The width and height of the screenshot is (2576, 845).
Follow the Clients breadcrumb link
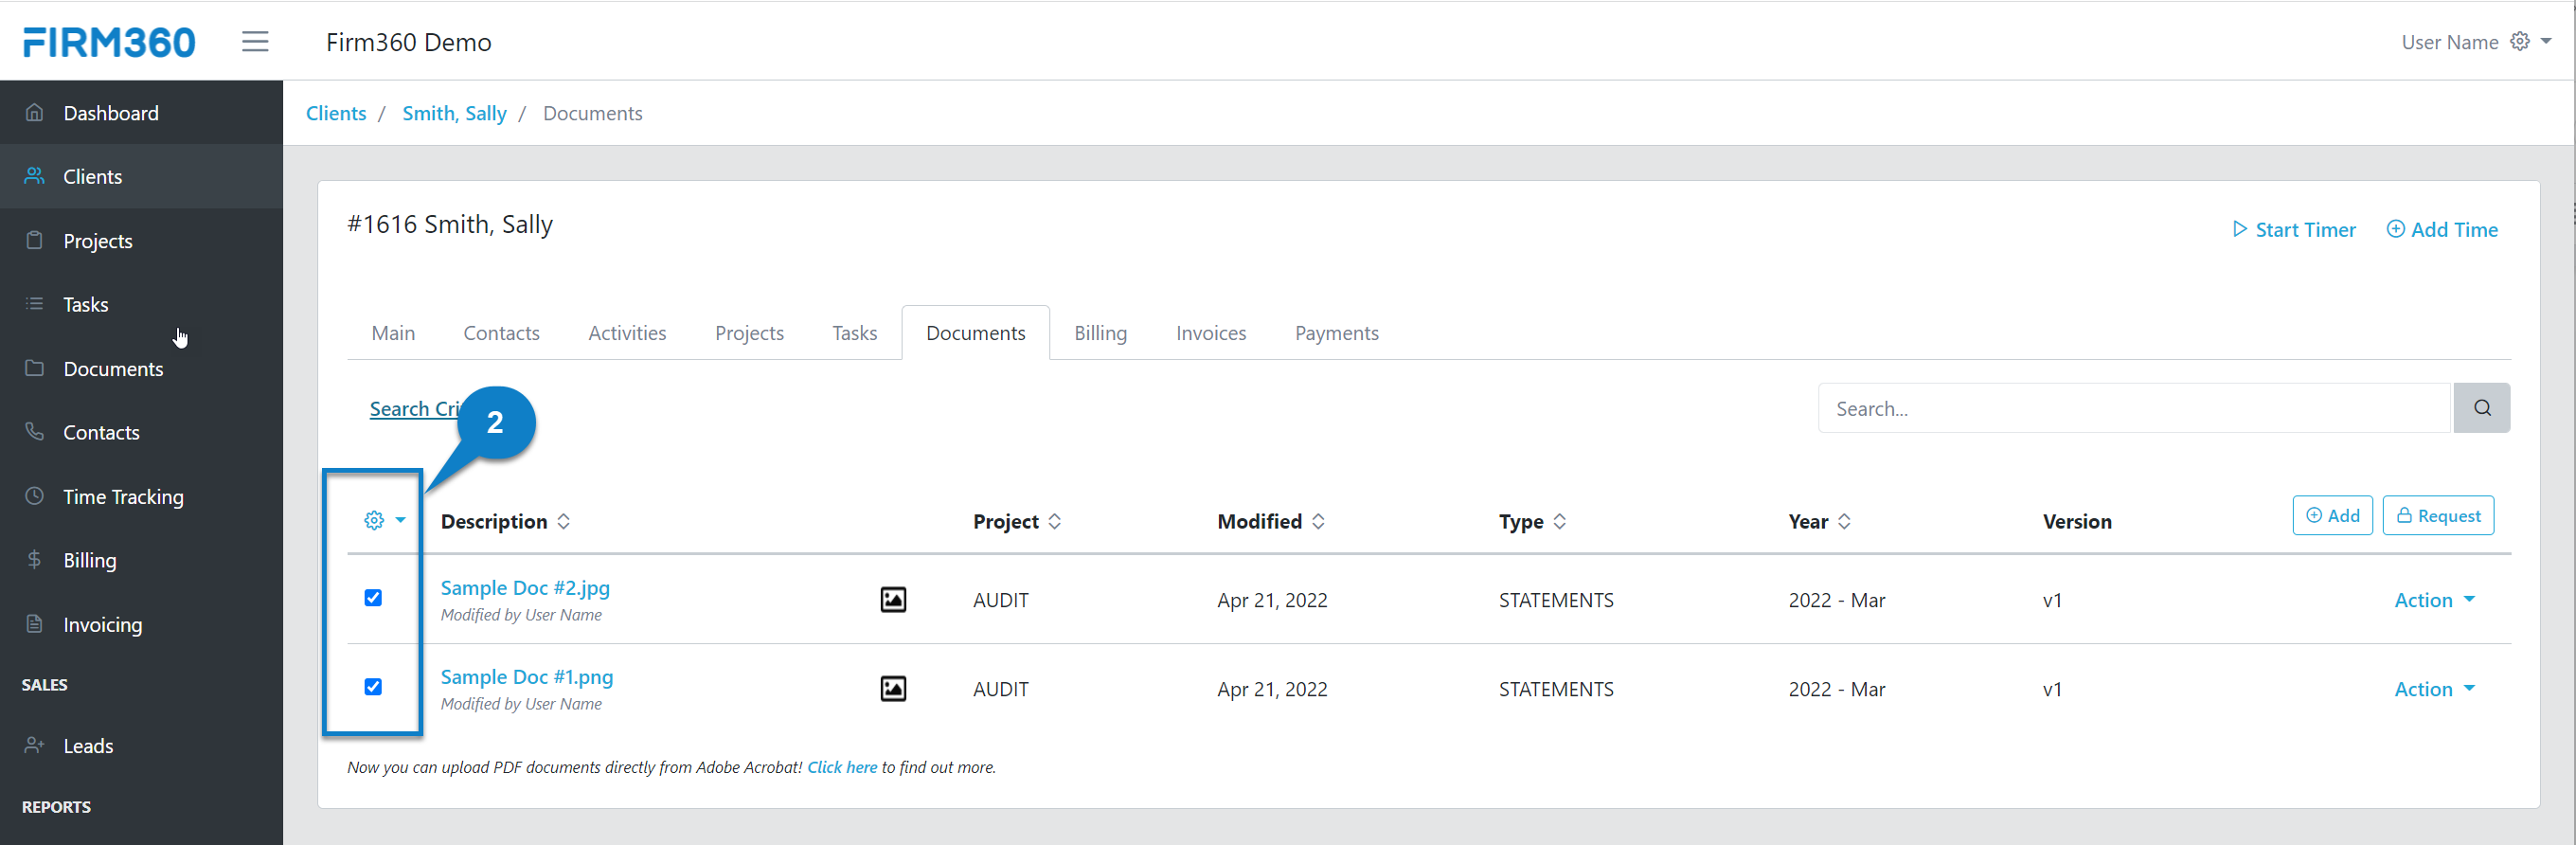click(336, 113)
